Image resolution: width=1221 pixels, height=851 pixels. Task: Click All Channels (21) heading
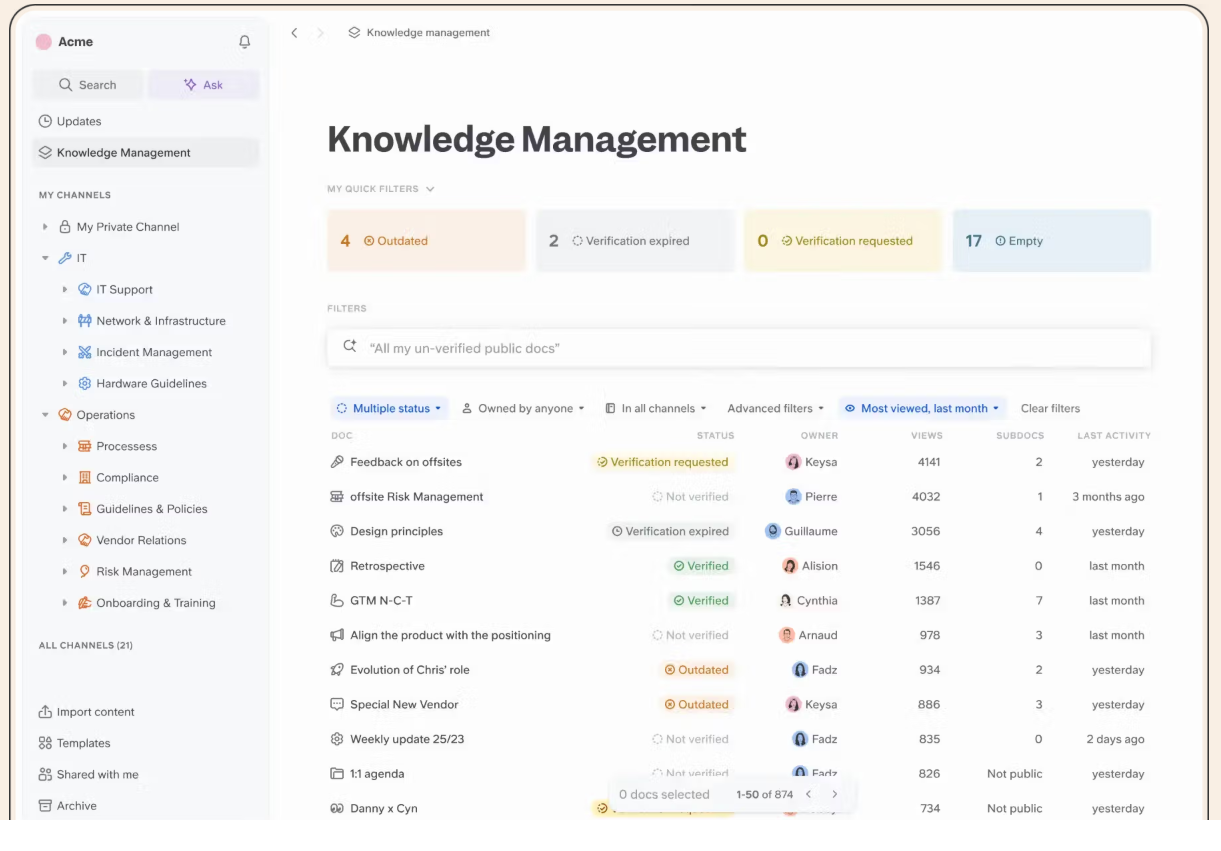(x=86, y=646)
